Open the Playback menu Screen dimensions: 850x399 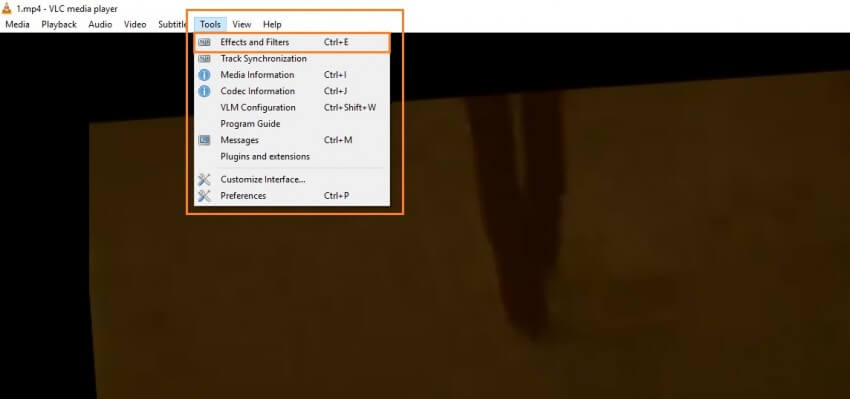pos(59,24)
